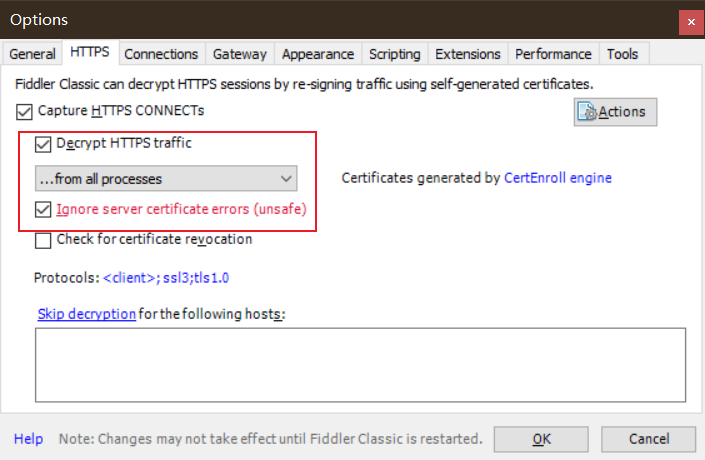Uncheck Decrypt HTTPS traffic

43,144
